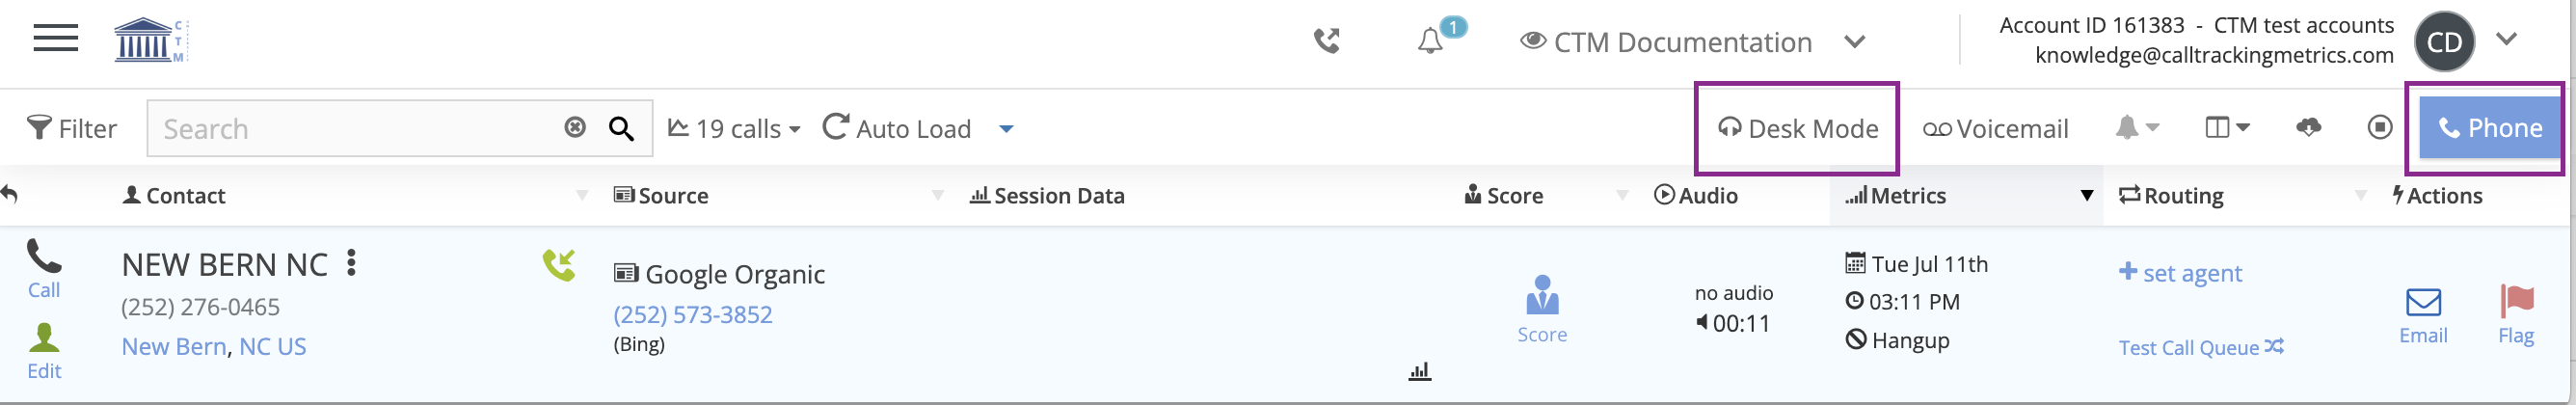Click the active calls phone icon
The image size is (2576, 405).
point(1327,41)
